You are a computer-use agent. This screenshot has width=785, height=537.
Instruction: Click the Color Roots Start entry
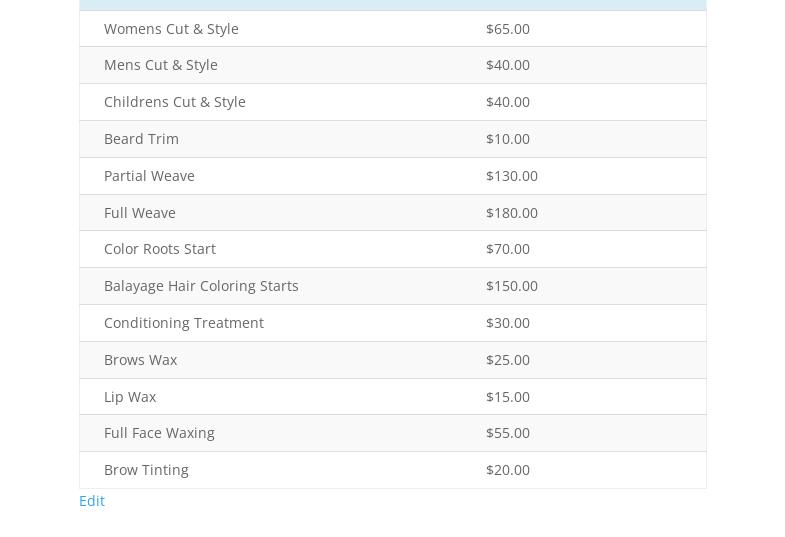(x=160, y=249)
